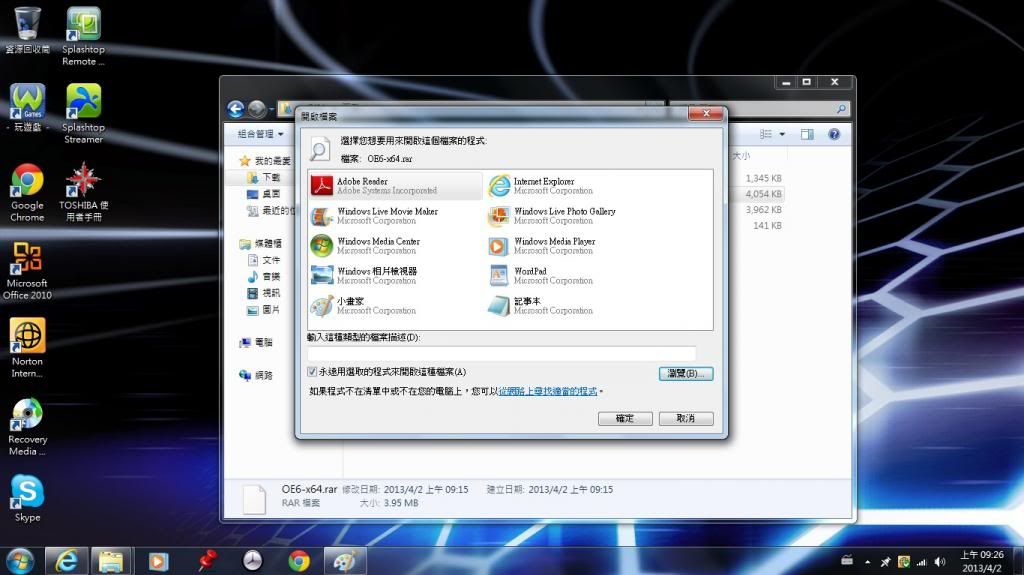Open 文件 library in the sidebar
Image resolution: width=1024 pixels, height=575 pixels.
[x=264, y=260]
